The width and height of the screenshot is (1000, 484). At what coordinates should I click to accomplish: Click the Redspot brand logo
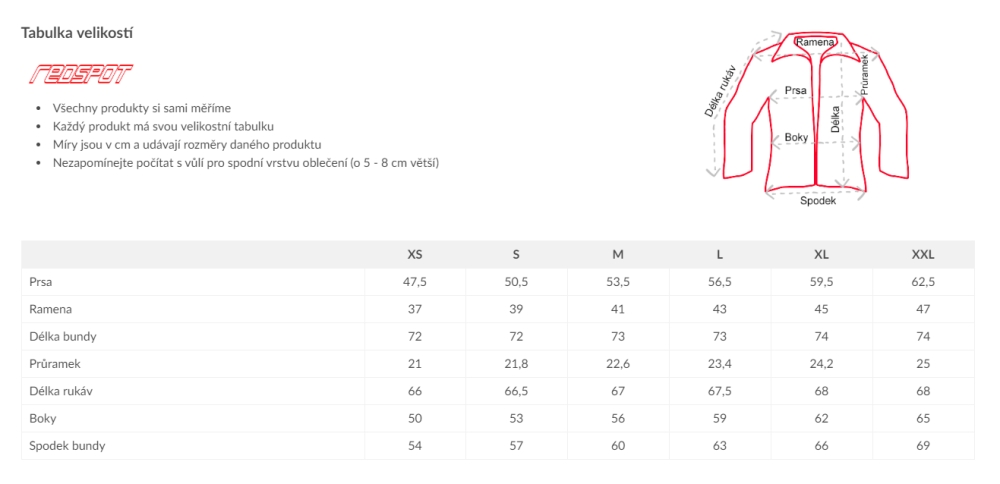coord(81,74)
